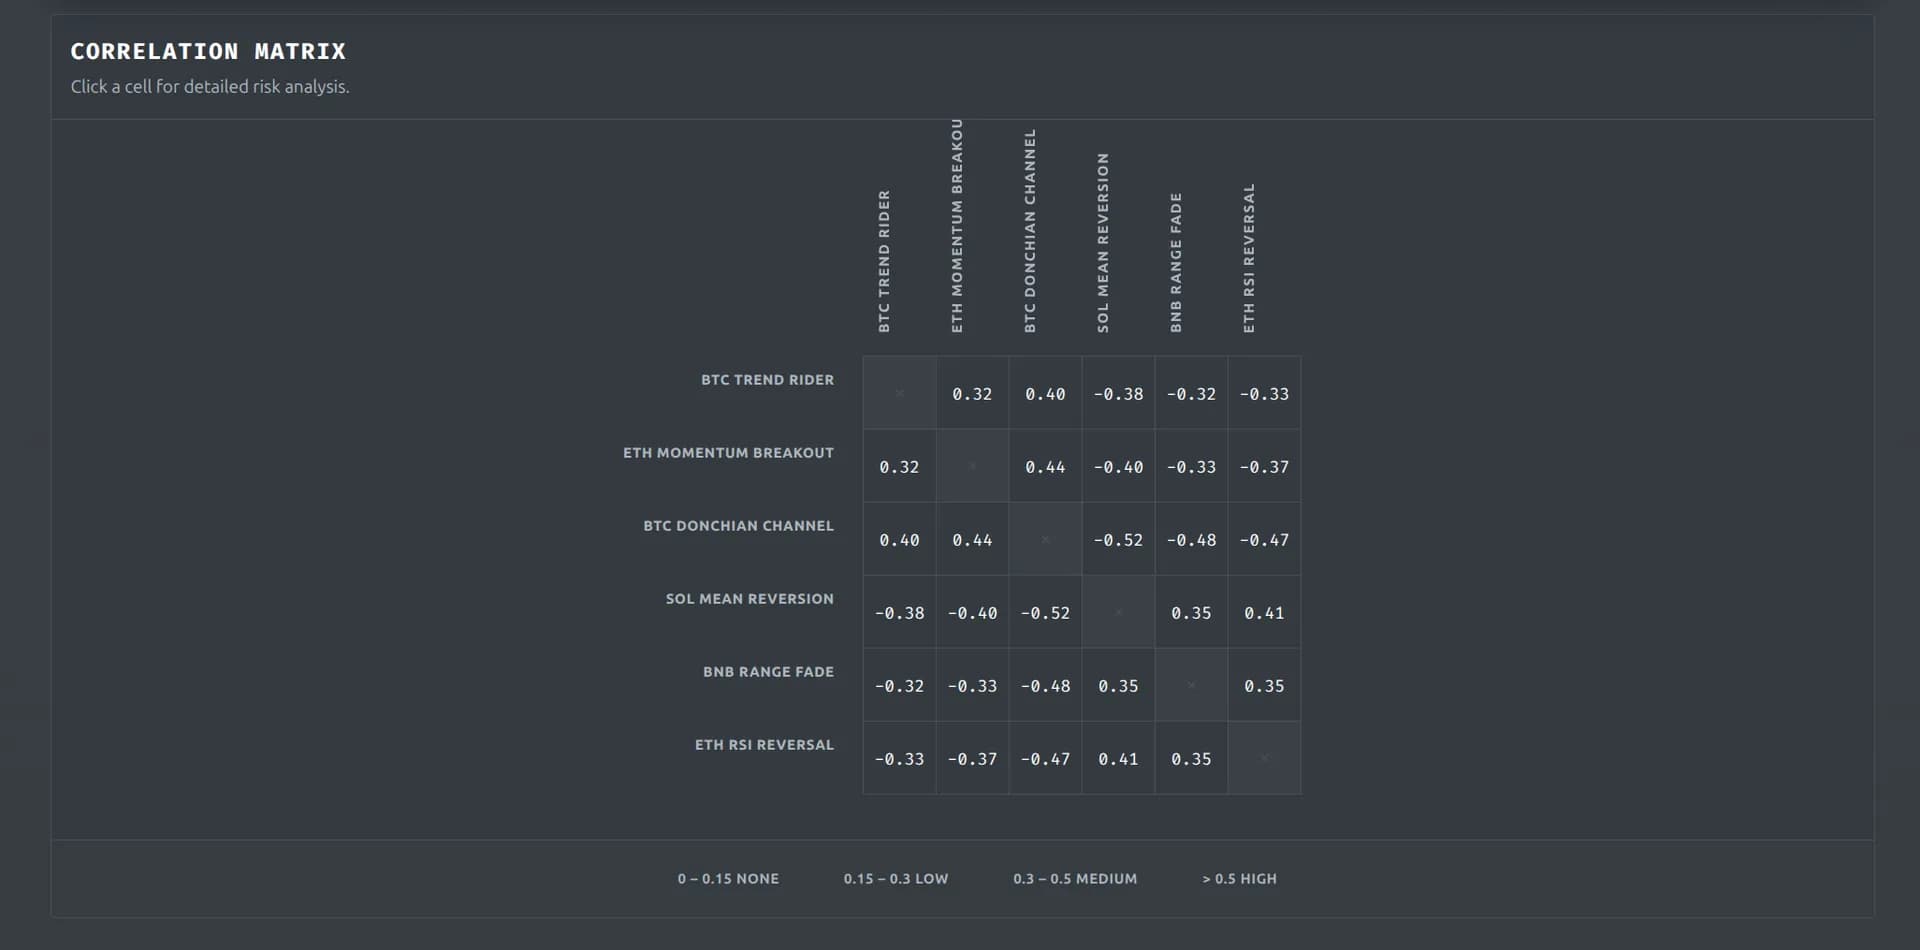Click the BTC Trend Rider row label
Image resolution: width=1920 pixels, height=950 pixels.
[x=767, y=380]
